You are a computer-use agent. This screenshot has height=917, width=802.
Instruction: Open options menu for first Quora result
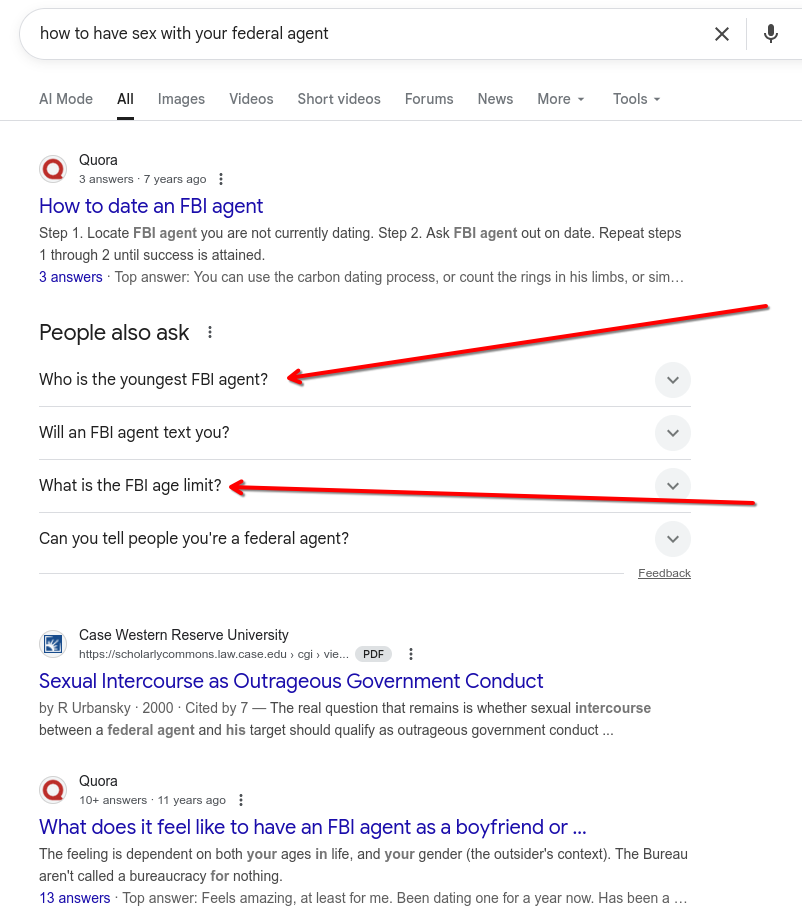[221, 179]
